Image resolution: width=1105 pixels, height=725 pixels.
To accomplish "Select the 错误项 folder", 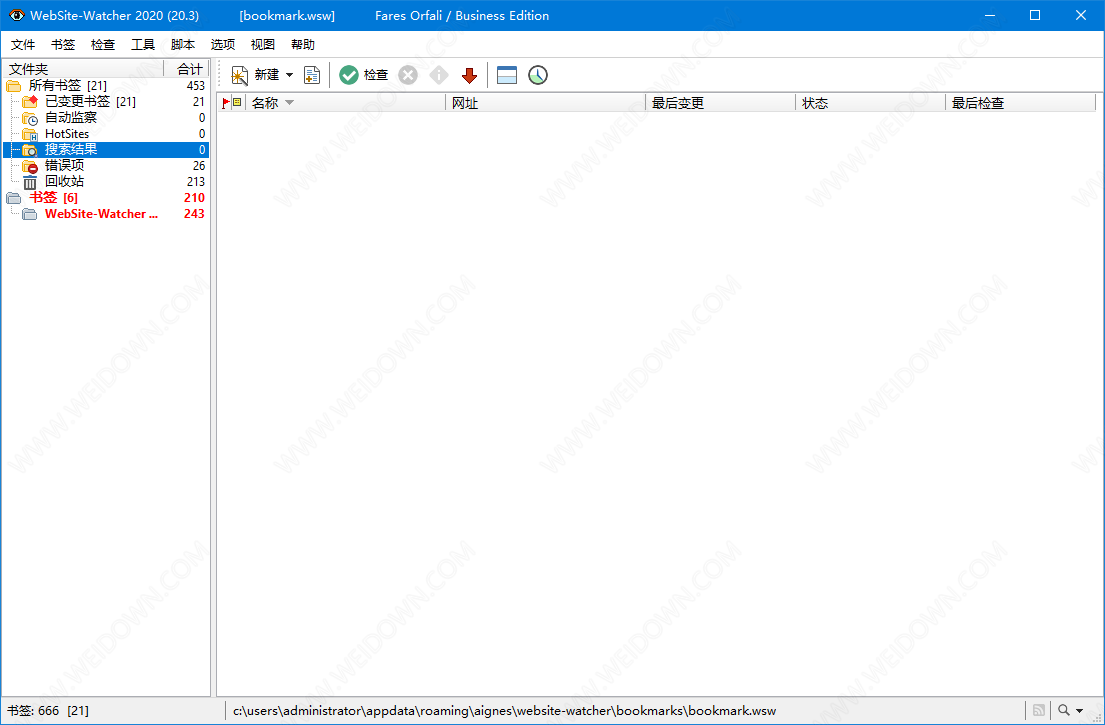I will pos(65,166).
